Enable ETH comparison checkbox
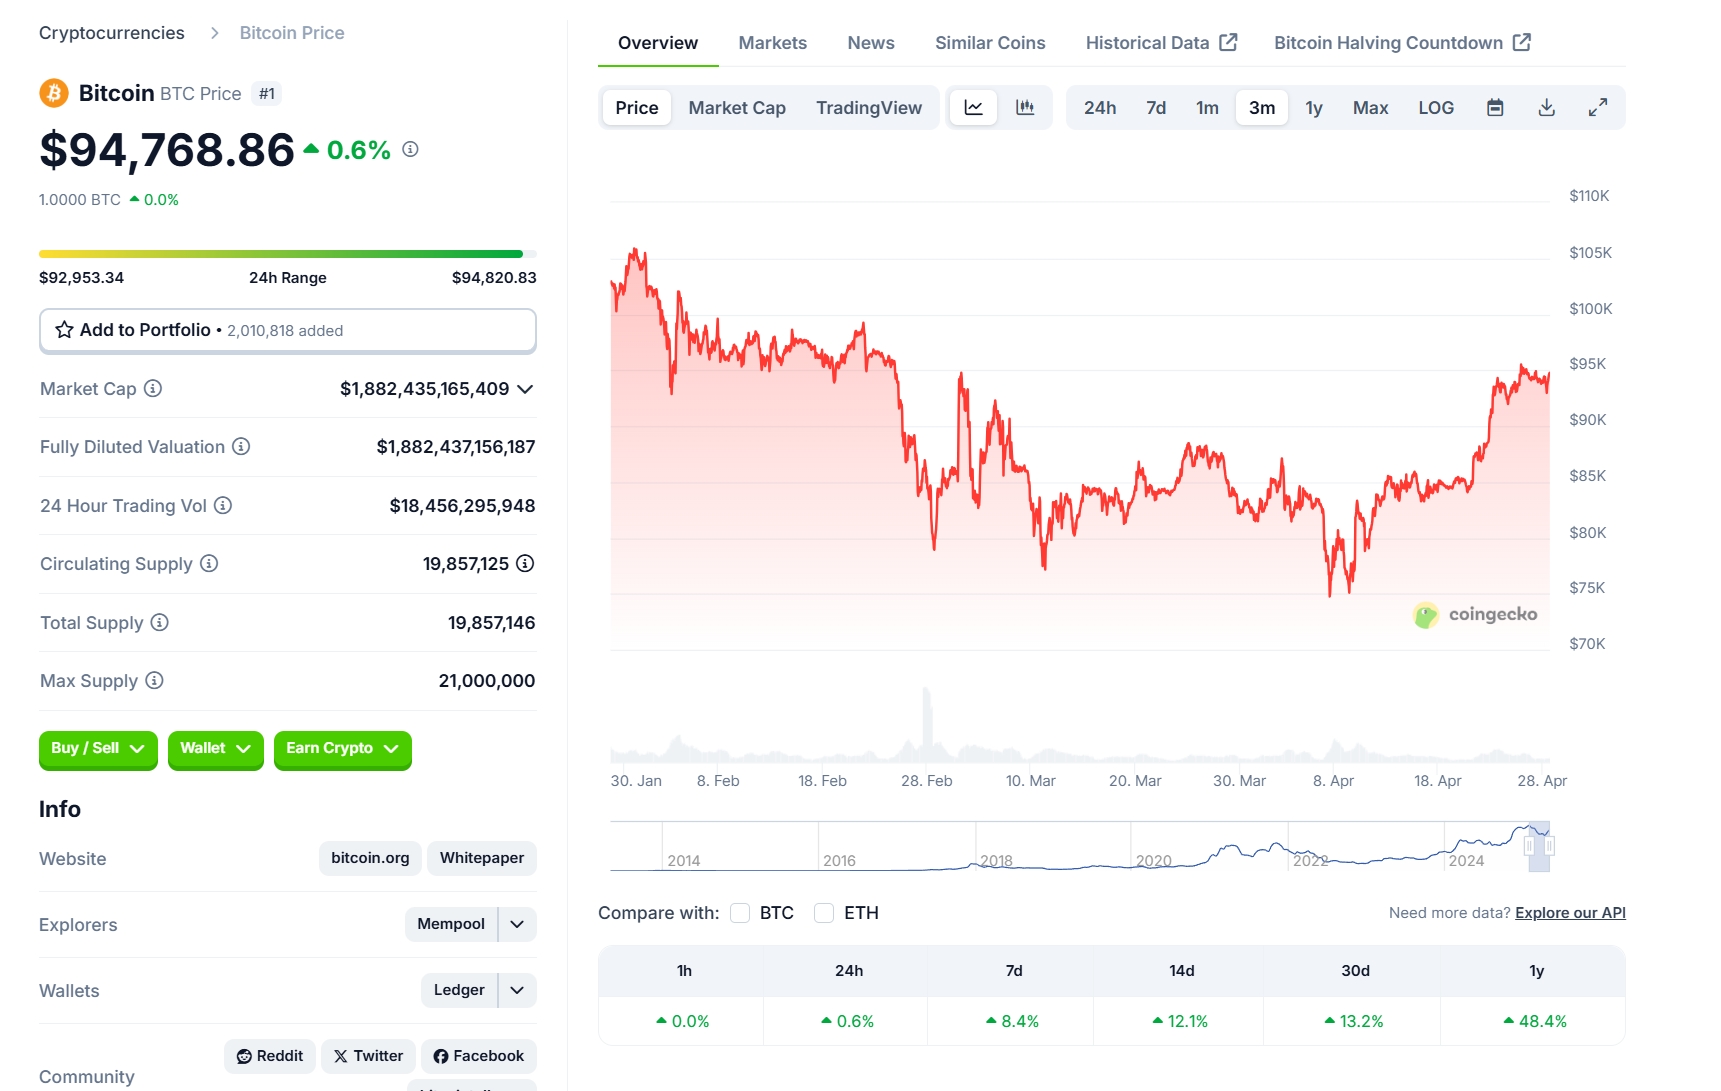 point(824,913)
